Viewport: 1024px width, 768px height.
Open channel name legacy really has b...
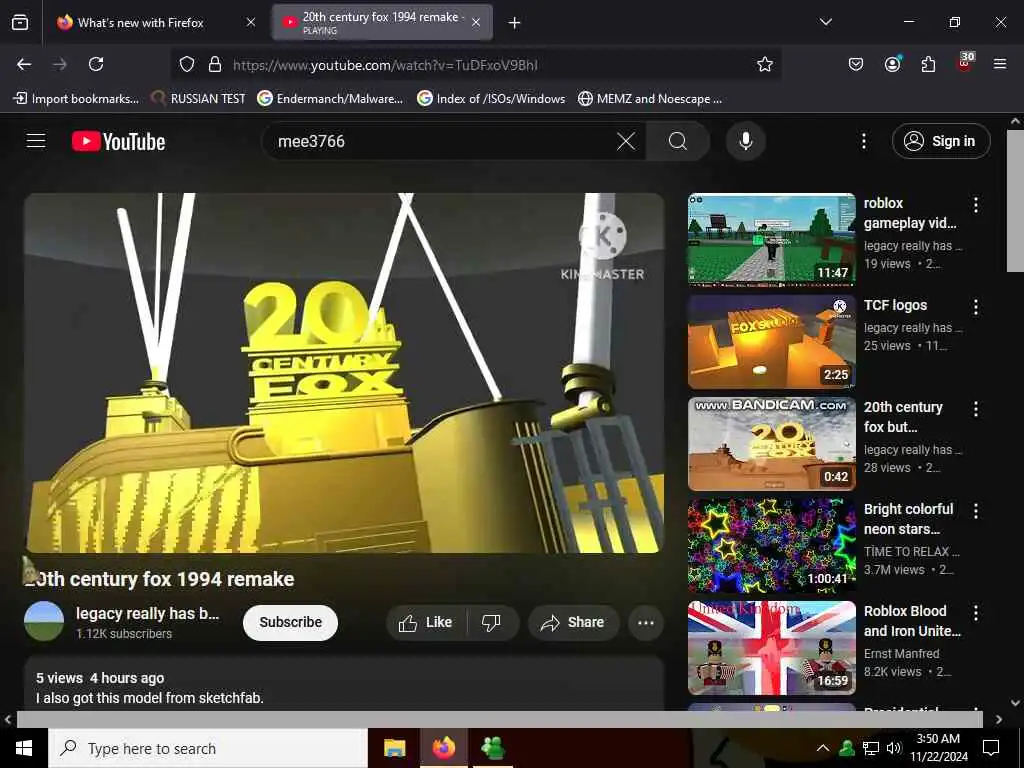pyautogui.click(x=148, y=613)
